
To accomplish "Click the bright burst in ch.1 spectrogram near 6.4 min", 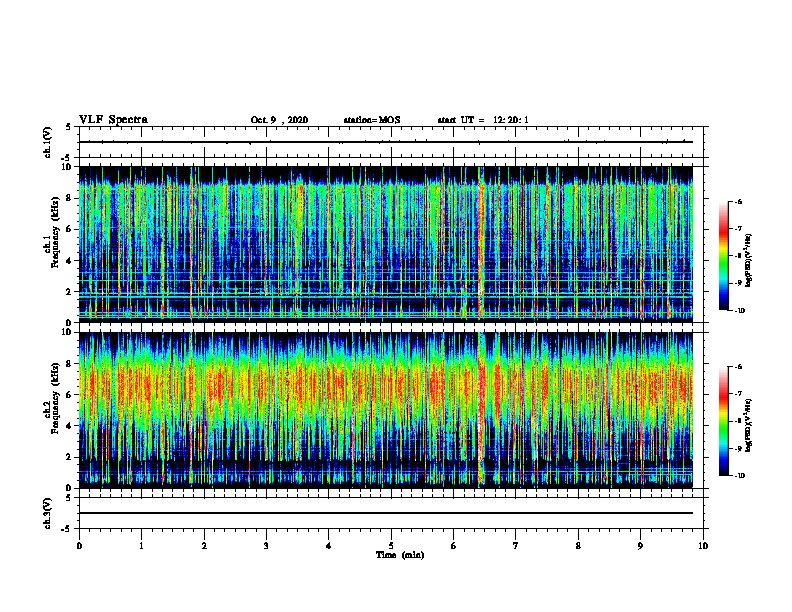I will coord(480,244).
